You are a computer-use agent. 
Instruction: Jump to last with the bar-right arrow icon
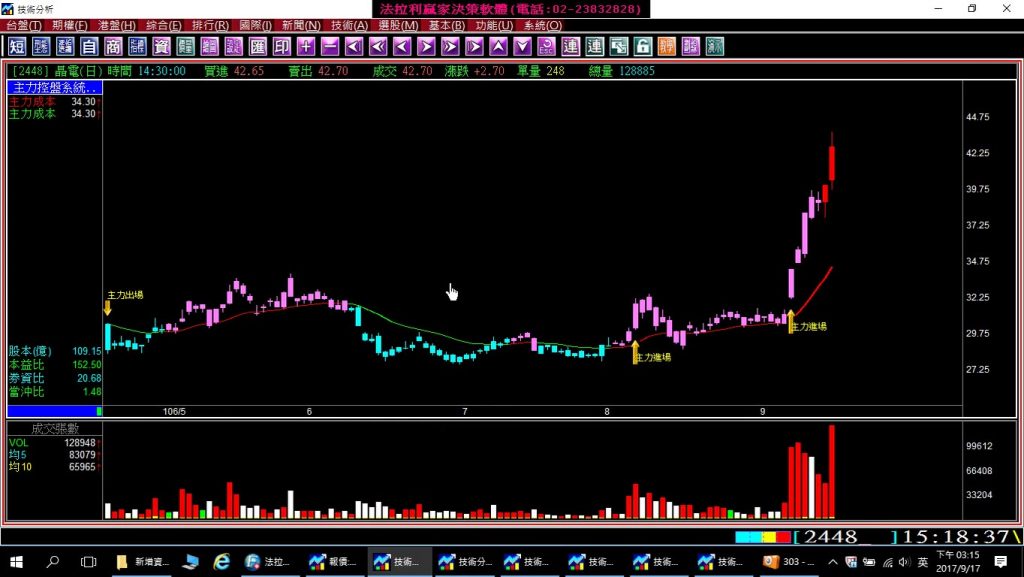coord(475,46)
